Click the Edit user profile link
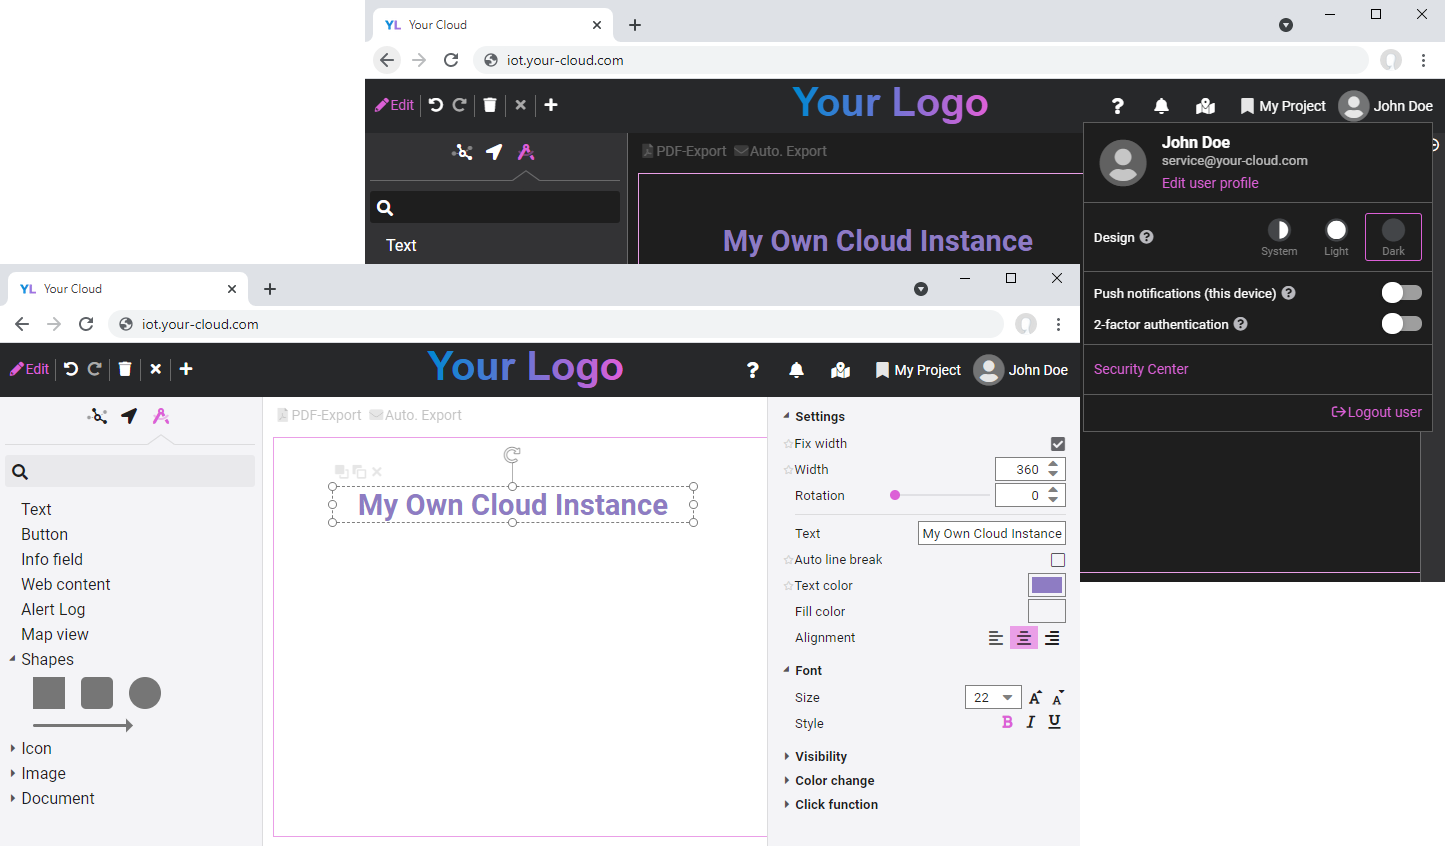Screen dimensions: 1445x846 click(1210, 183)
